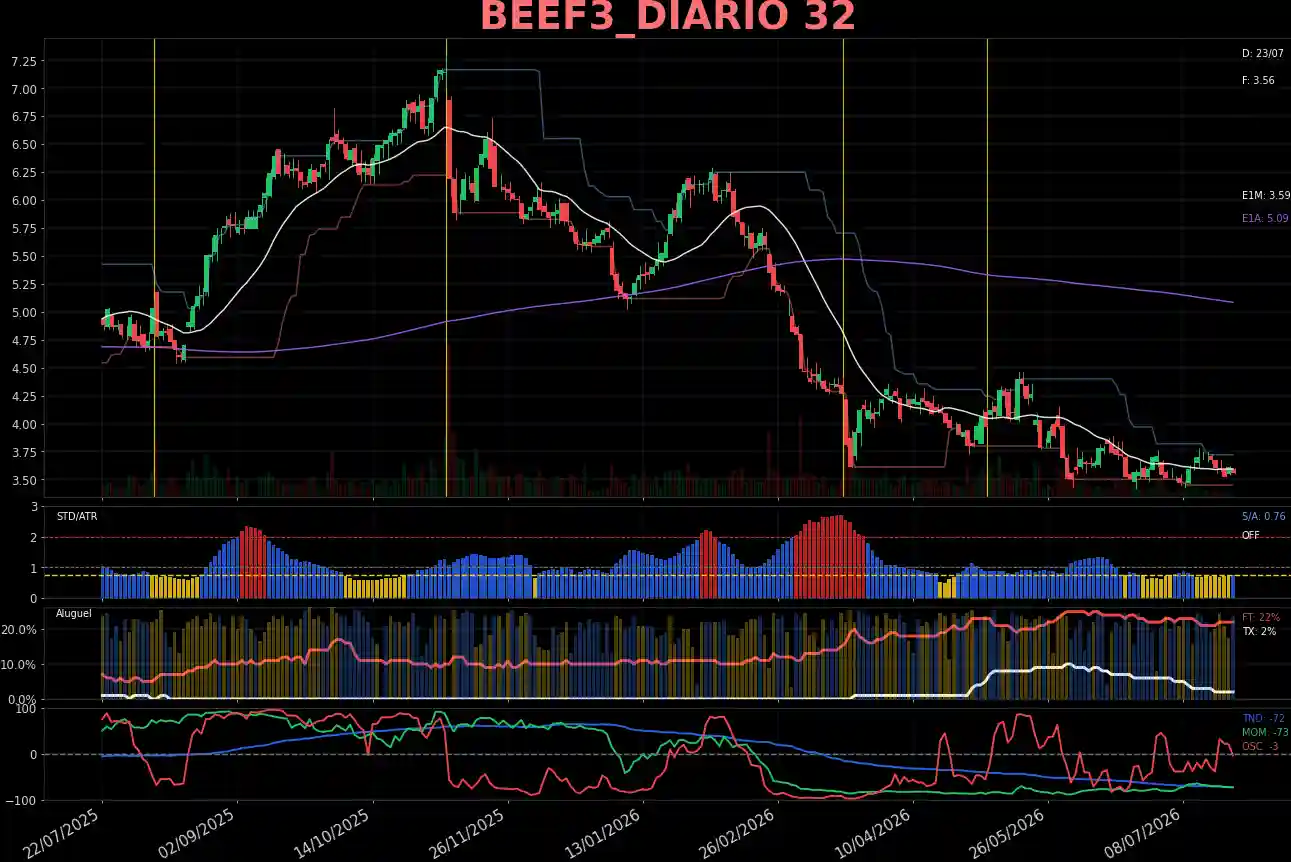Click the 4.50 price axis tick
Viewport: 1291px width, 862px height.
point(24,369)
